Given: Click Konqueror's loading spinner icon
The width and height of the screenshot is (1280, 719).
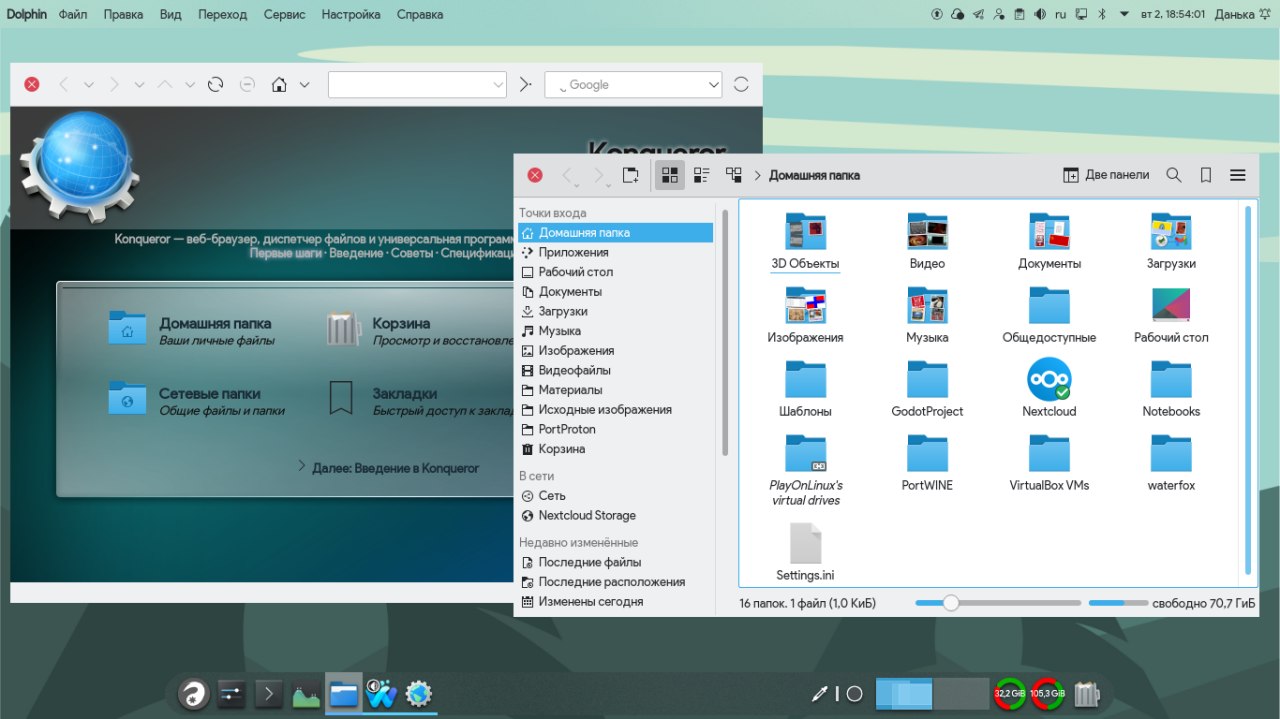Looking at the screenshot, I should [741, 85].
